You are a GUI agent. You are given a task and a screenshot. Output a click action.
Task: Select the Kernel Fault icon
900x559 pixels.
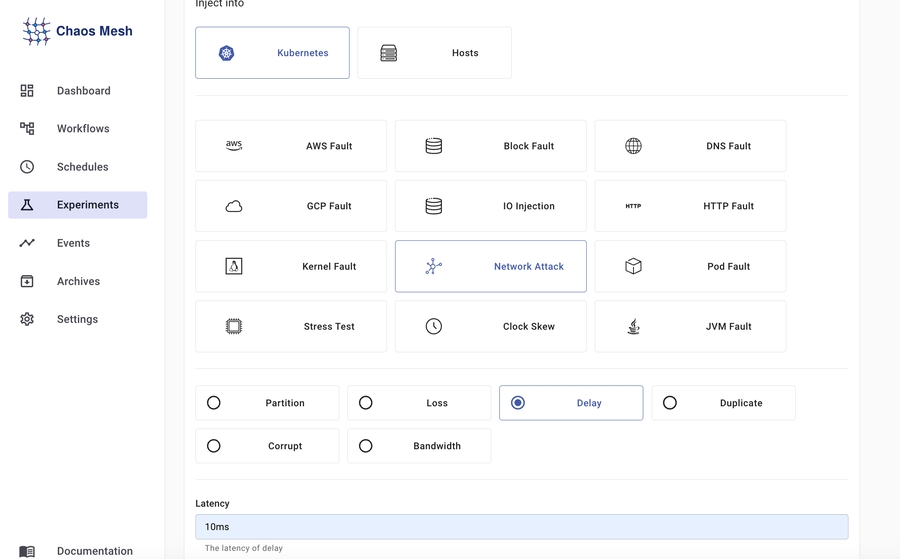click(x=234, y=266)
